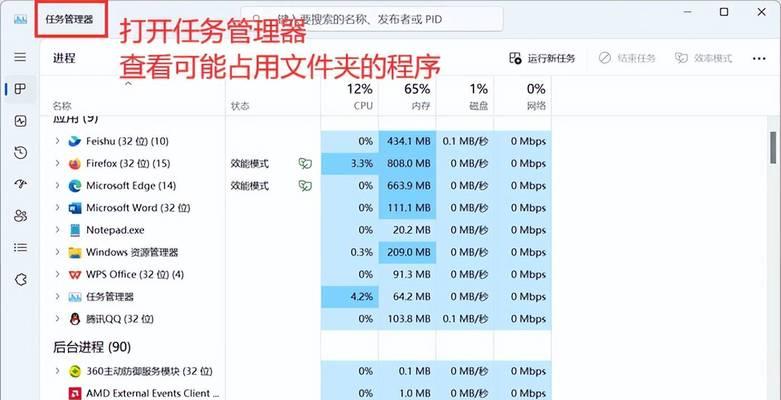
Task: Click the Task Manager app icon in title bar
Action: click(x=20, y=19)
